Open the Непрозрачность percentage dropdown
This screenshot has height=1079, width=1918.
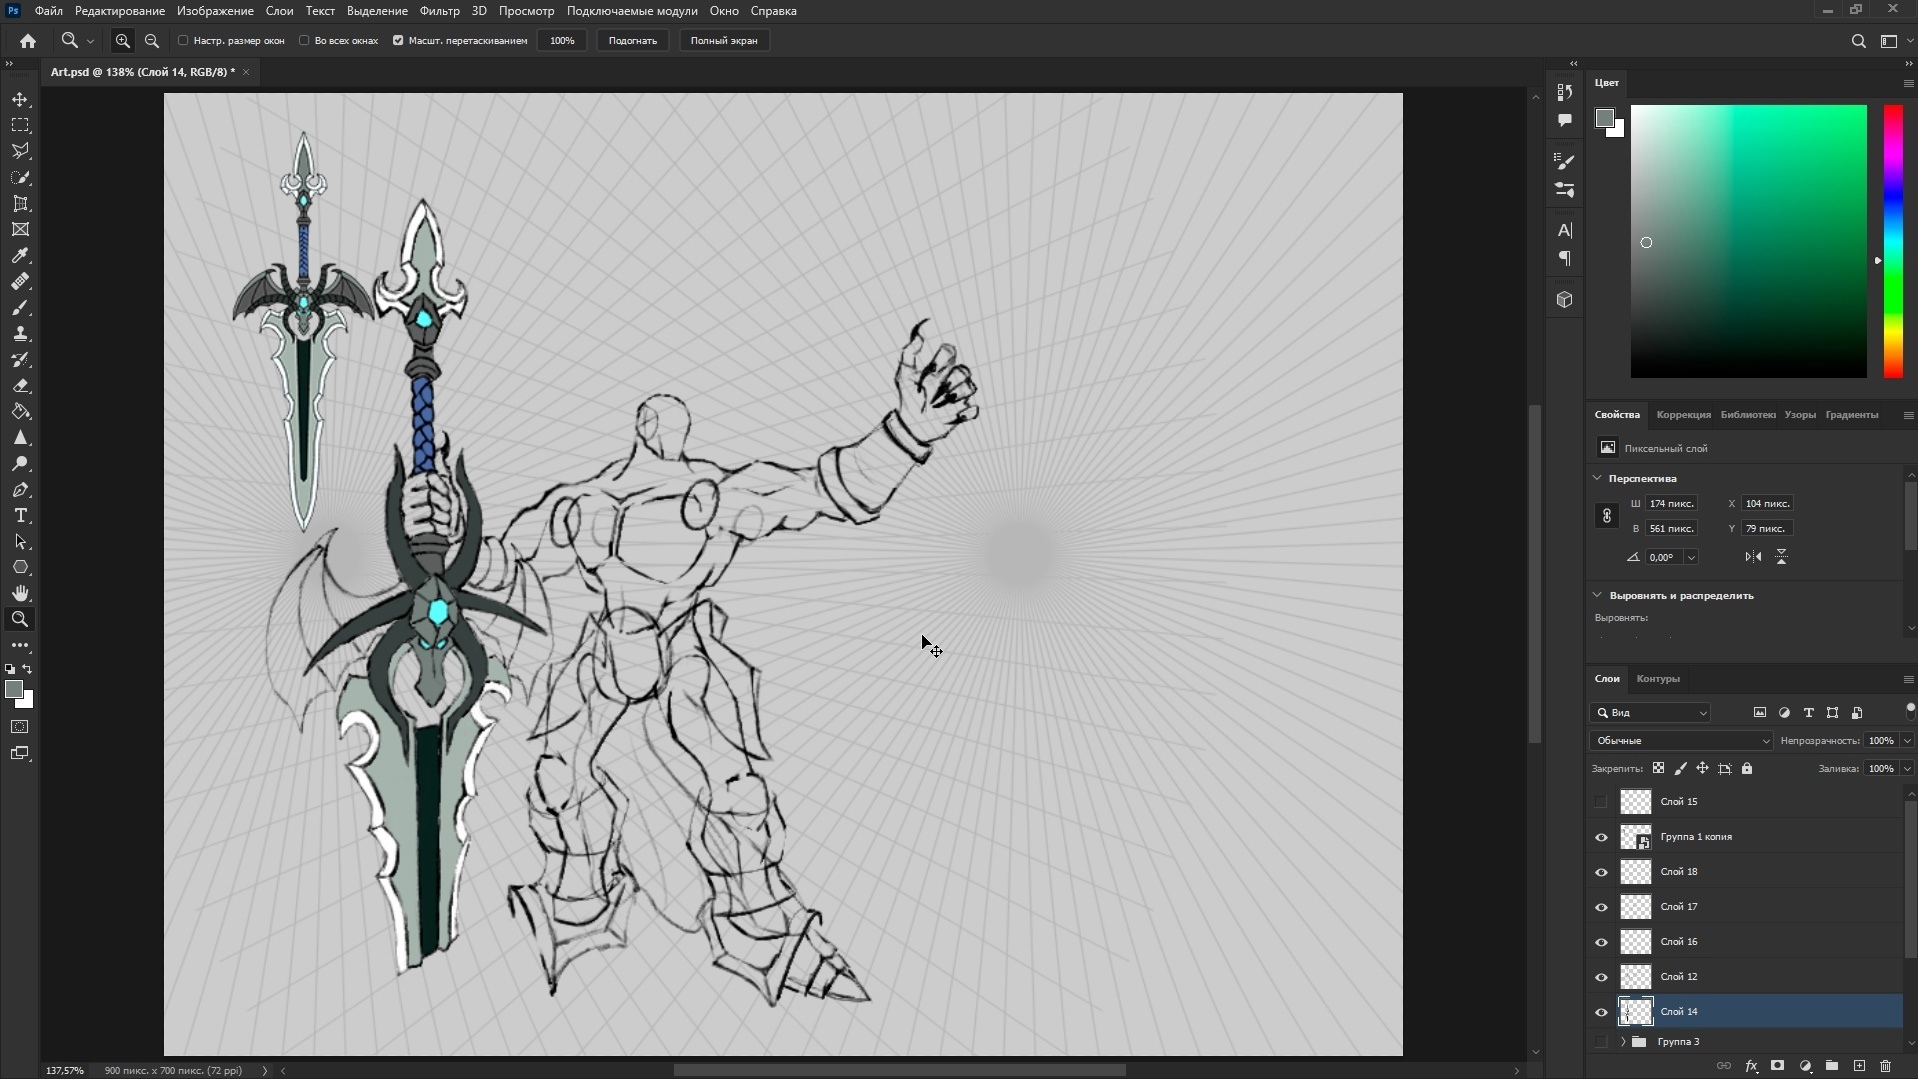(1907, 741)
